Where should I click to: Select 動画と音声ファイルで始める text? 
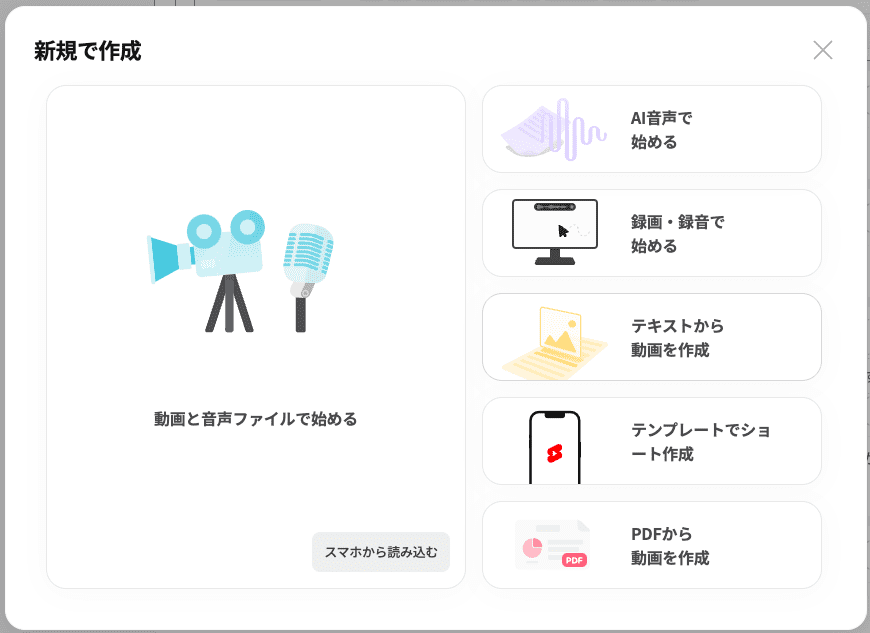pyautogui.click(x=255, y=419)
